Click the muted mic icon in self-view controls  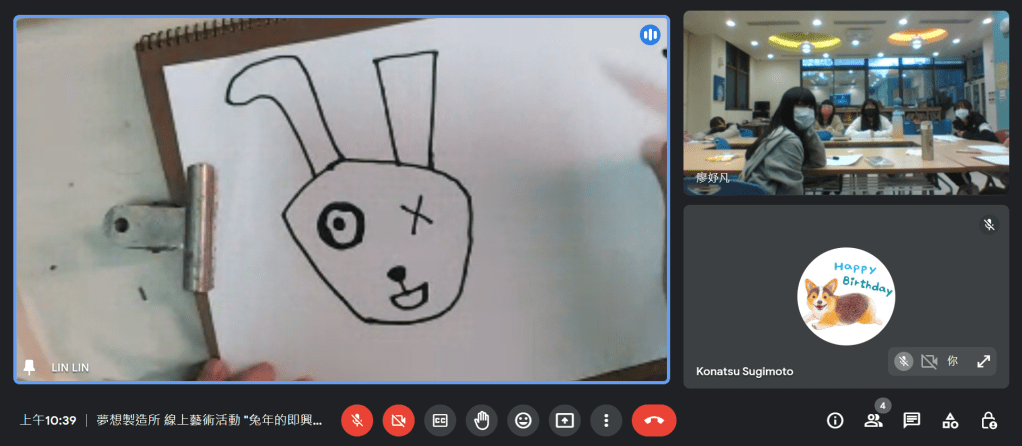pyautogui.click(x=904, y=361)
